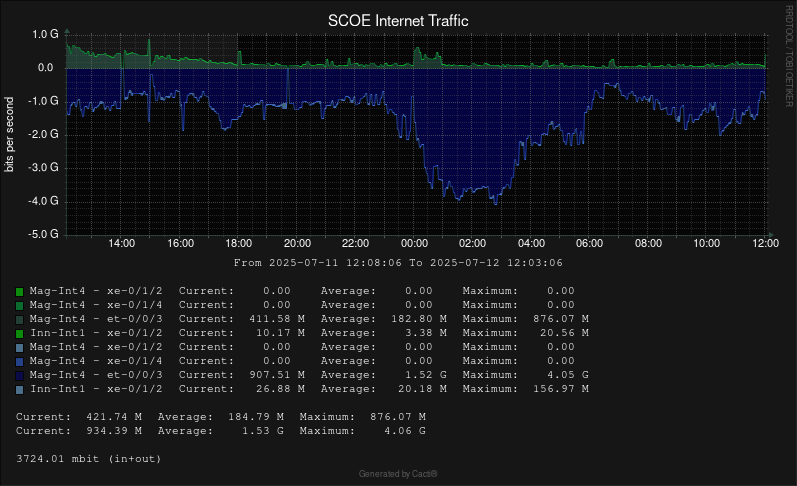Click the maximum value '20.56 M'
The height and width of the screenshot is (486, 797).
[564, 333]
